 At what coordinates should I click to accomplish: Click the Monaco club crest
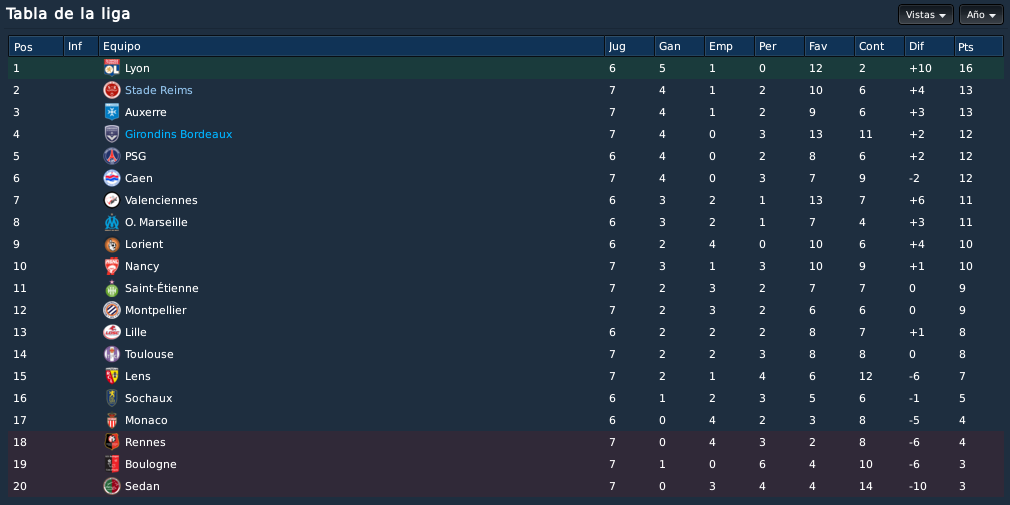(x=112, y=420)
